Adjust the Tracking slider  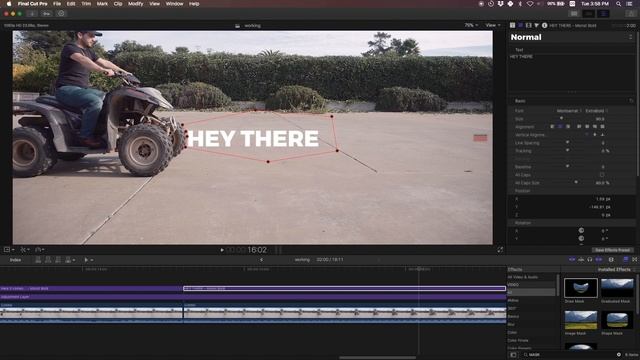point(567,151)
